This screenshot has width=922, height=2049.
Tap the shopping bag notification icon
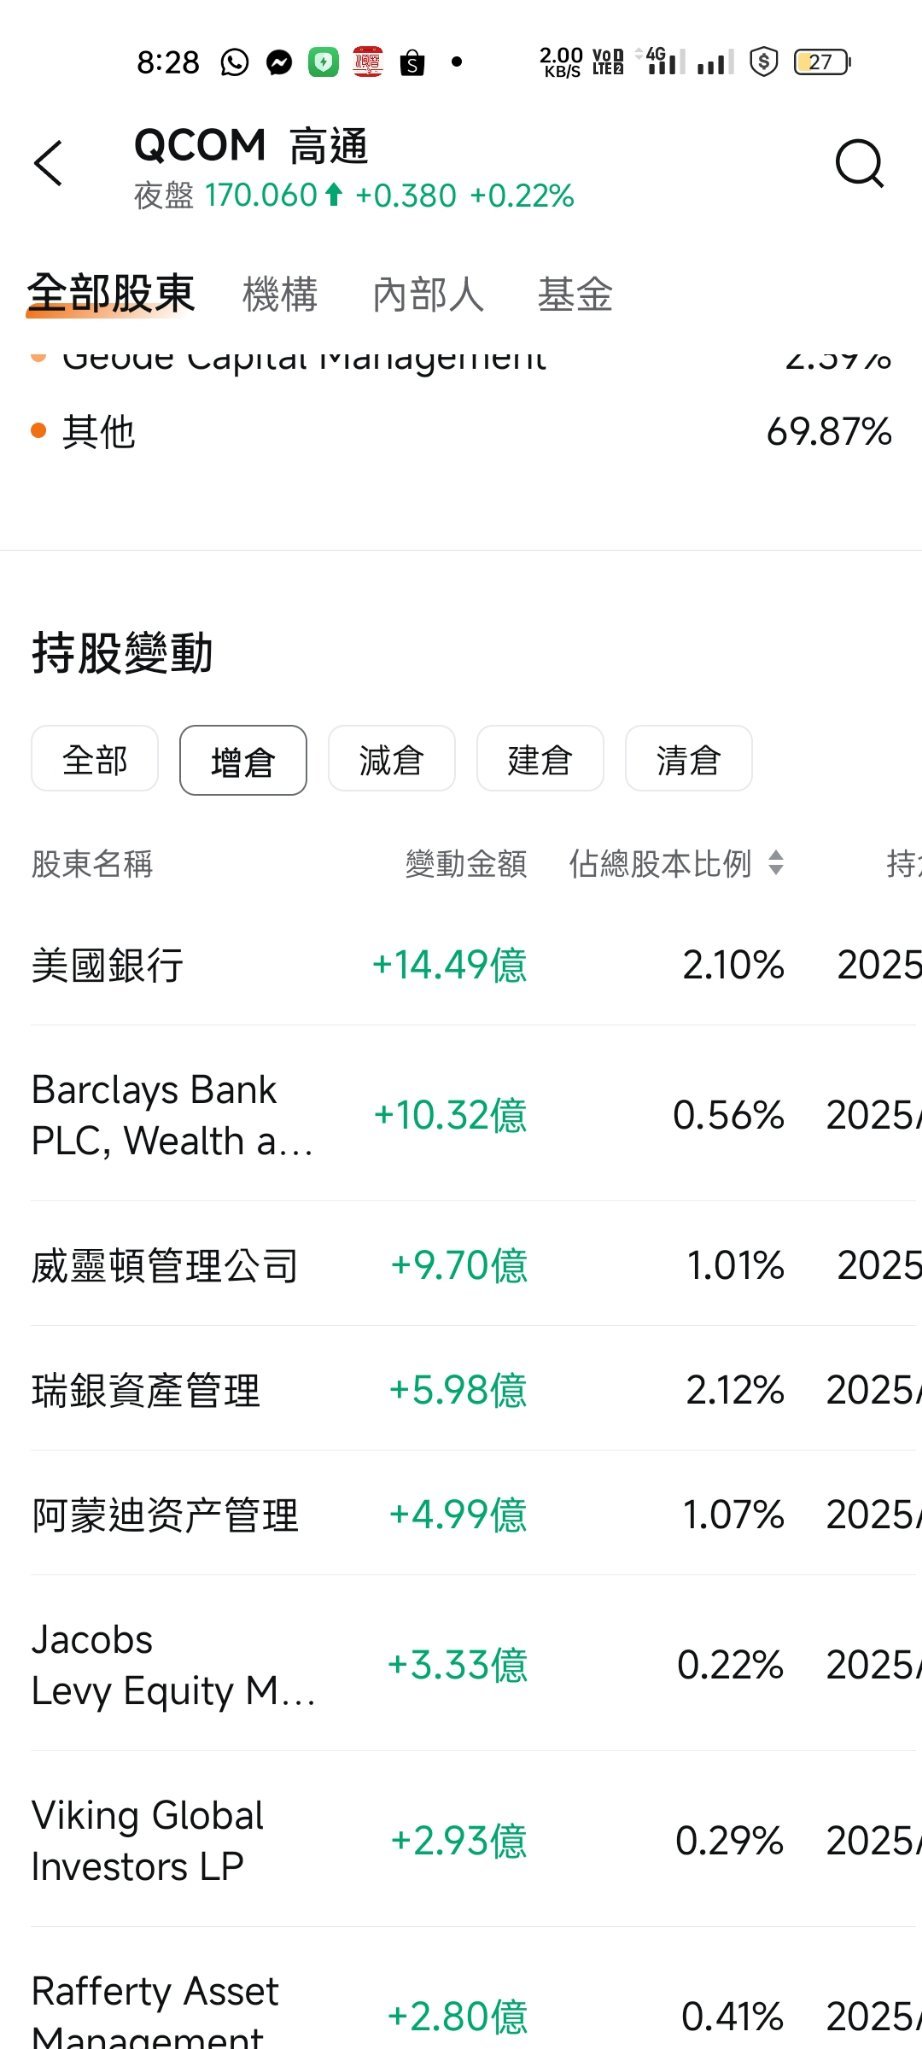pos(412,63)
